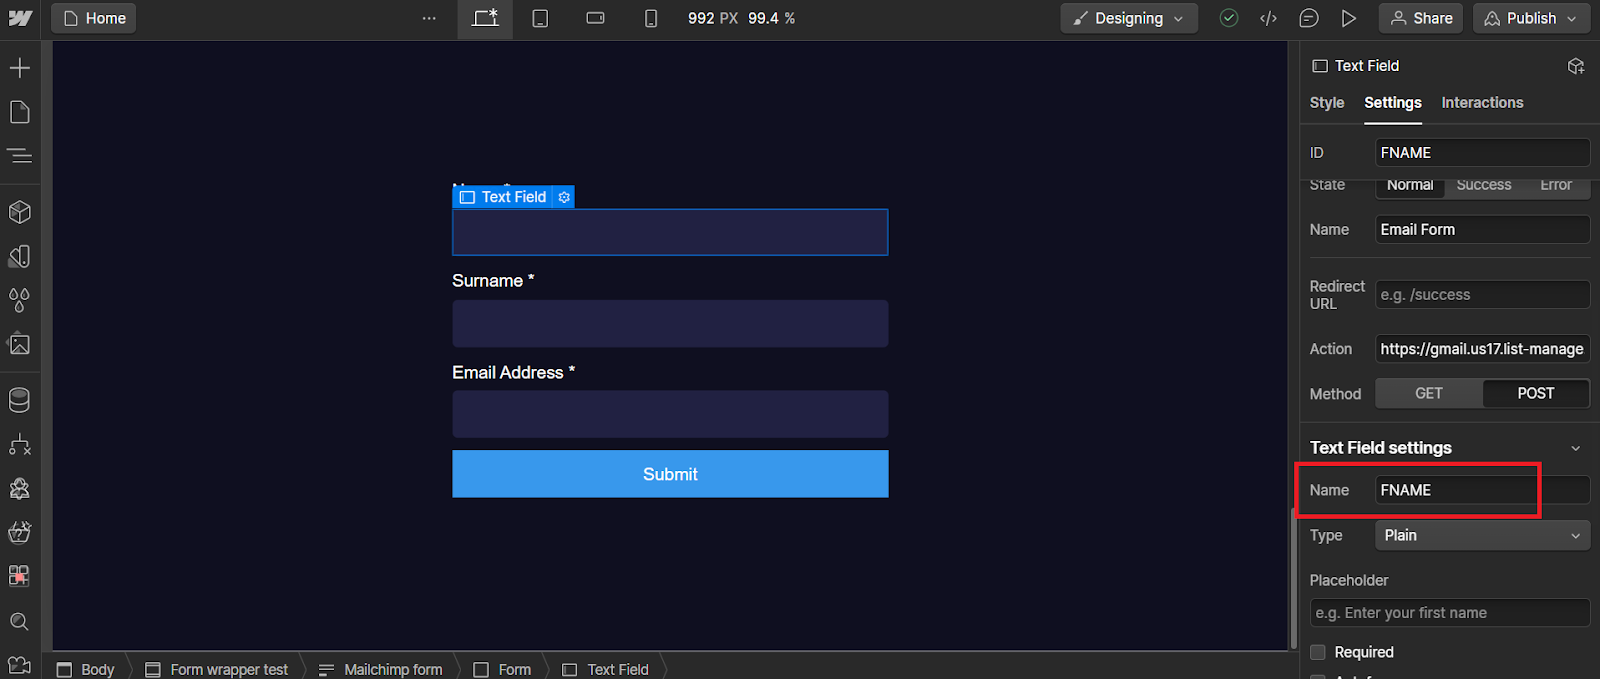Open the help and video tutorials icon
This screenshot has width=1600, height=679.
click(x=20, y=665)
